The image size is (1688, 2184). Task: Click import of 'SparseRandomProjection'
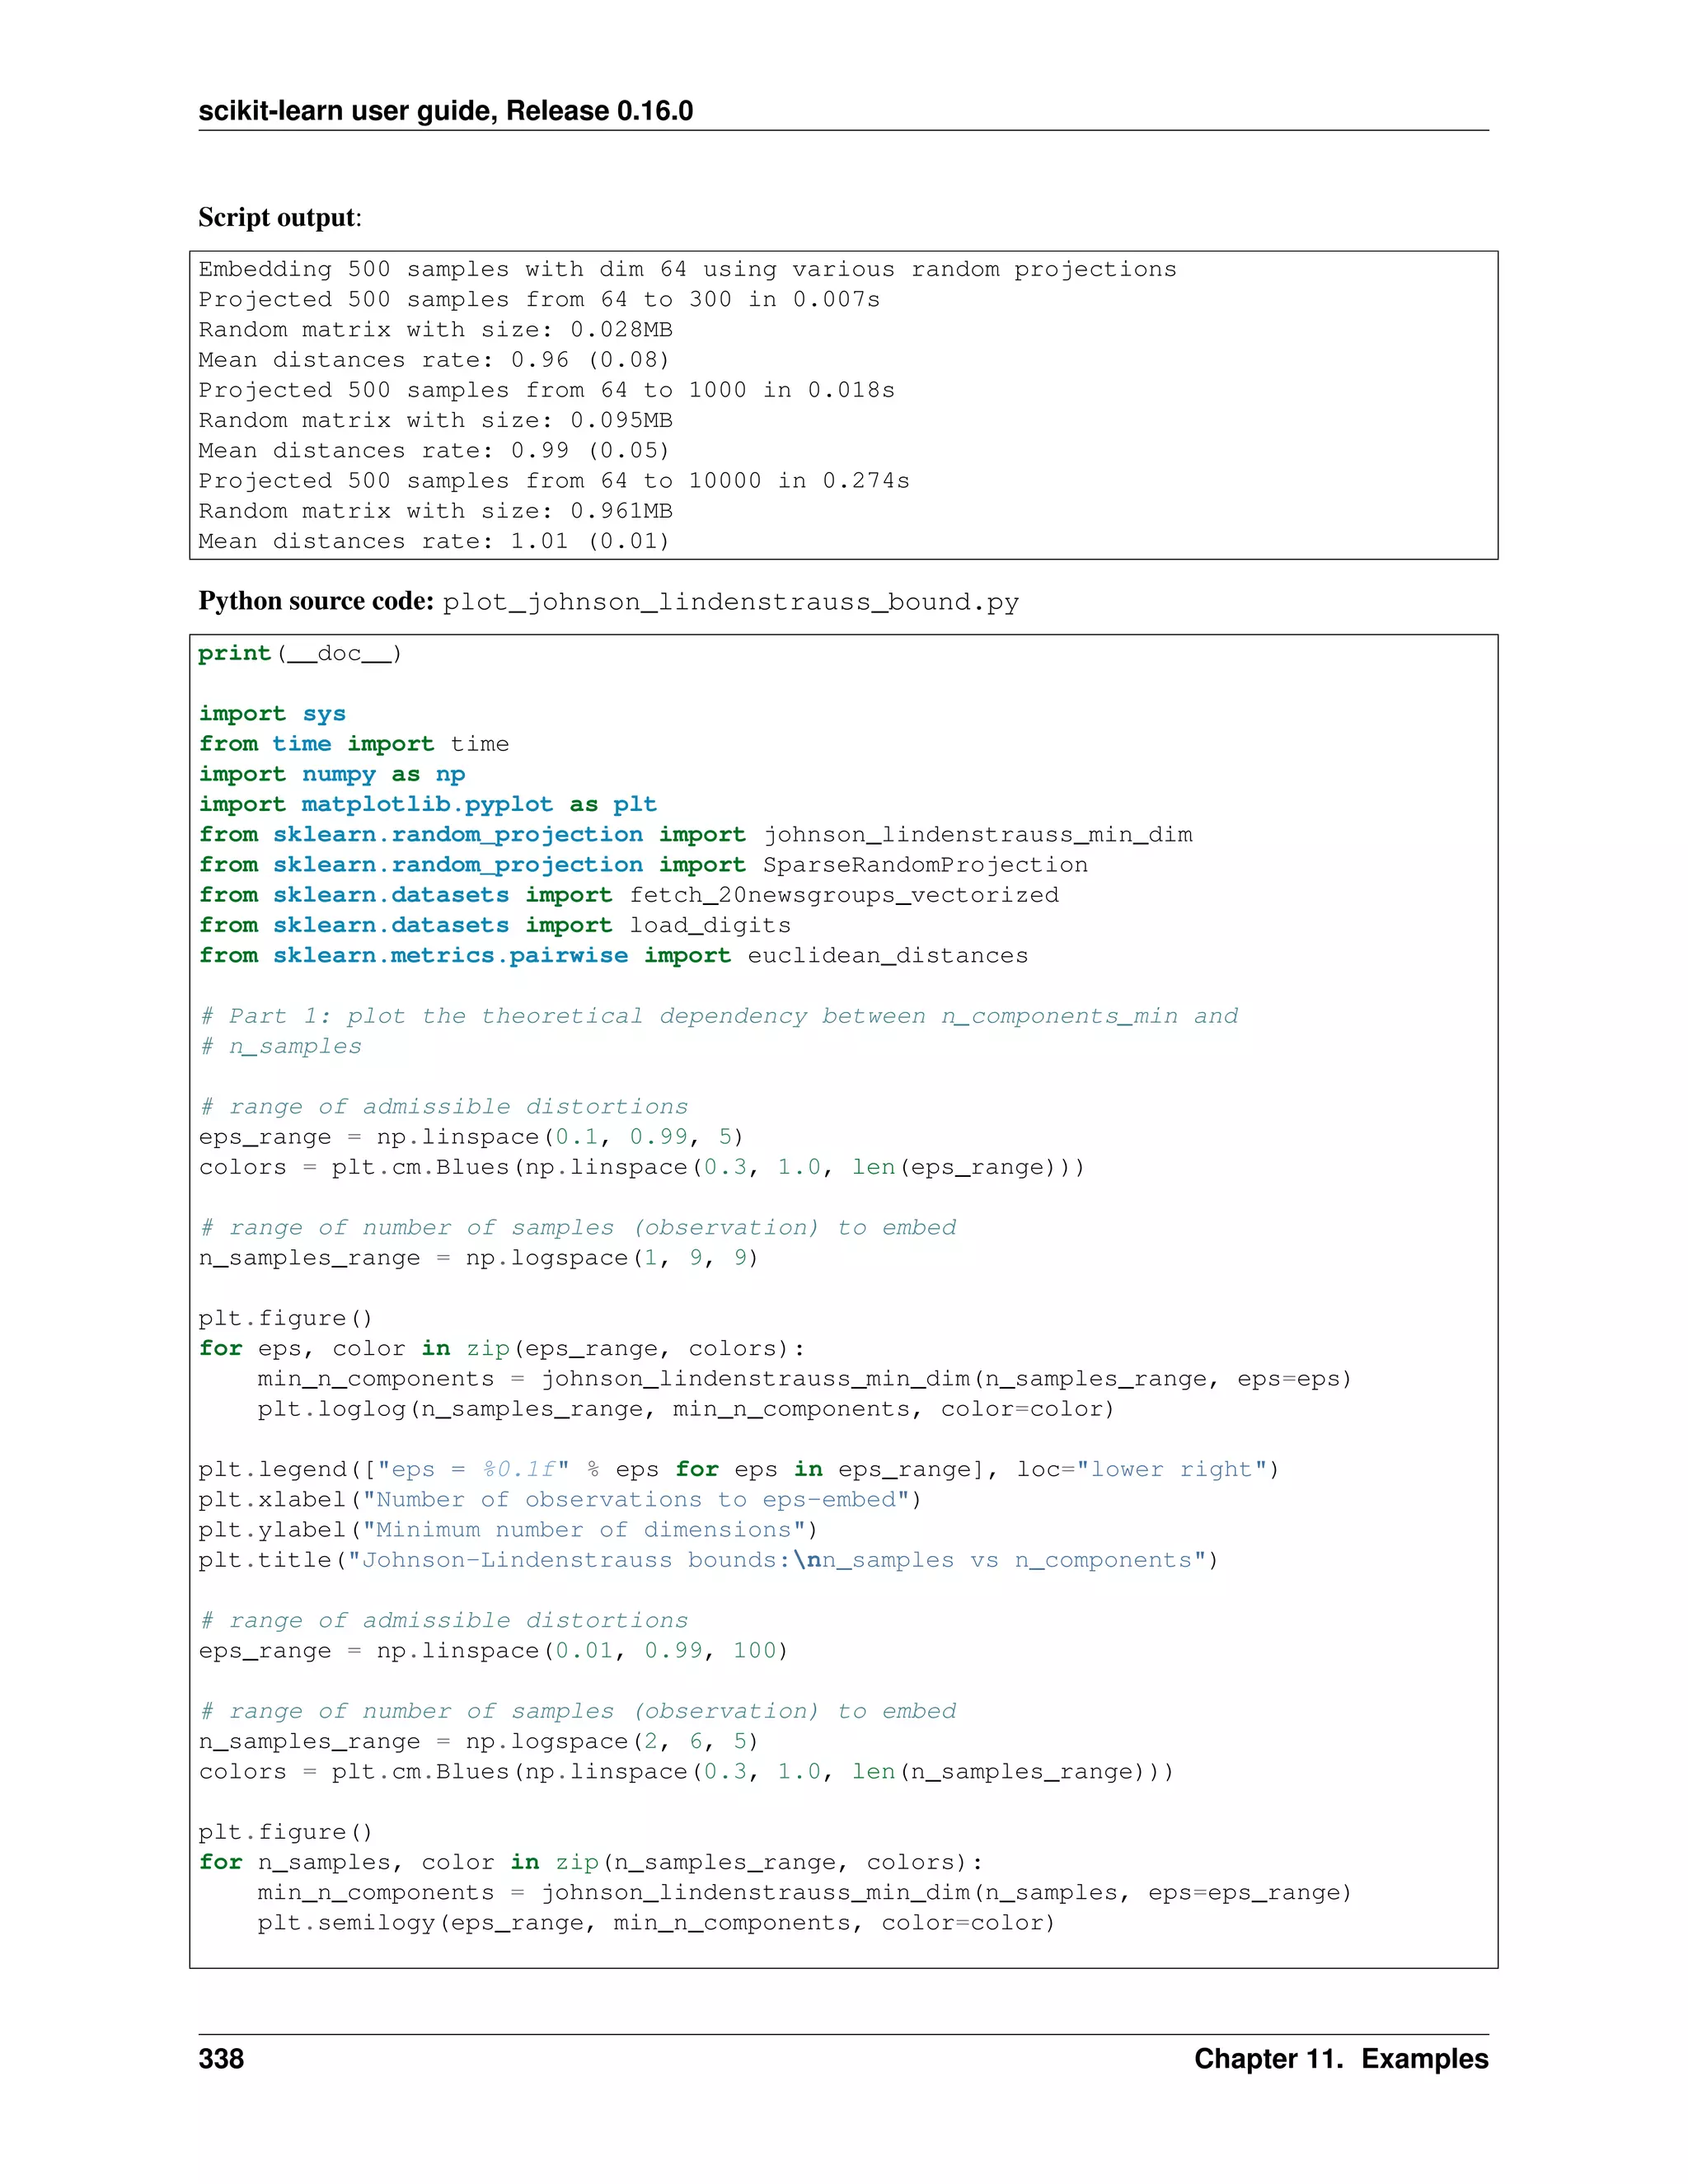click(643, 865)
